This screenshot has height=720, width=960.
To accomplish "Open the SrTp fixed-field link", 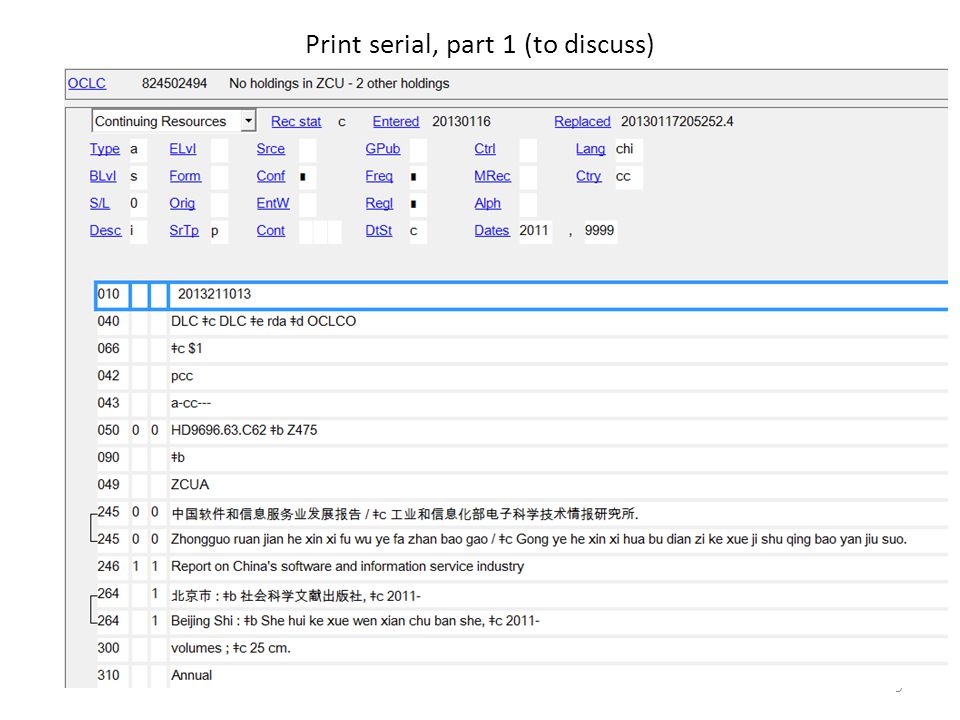I will pyautogui.click(x=184, y=231).
